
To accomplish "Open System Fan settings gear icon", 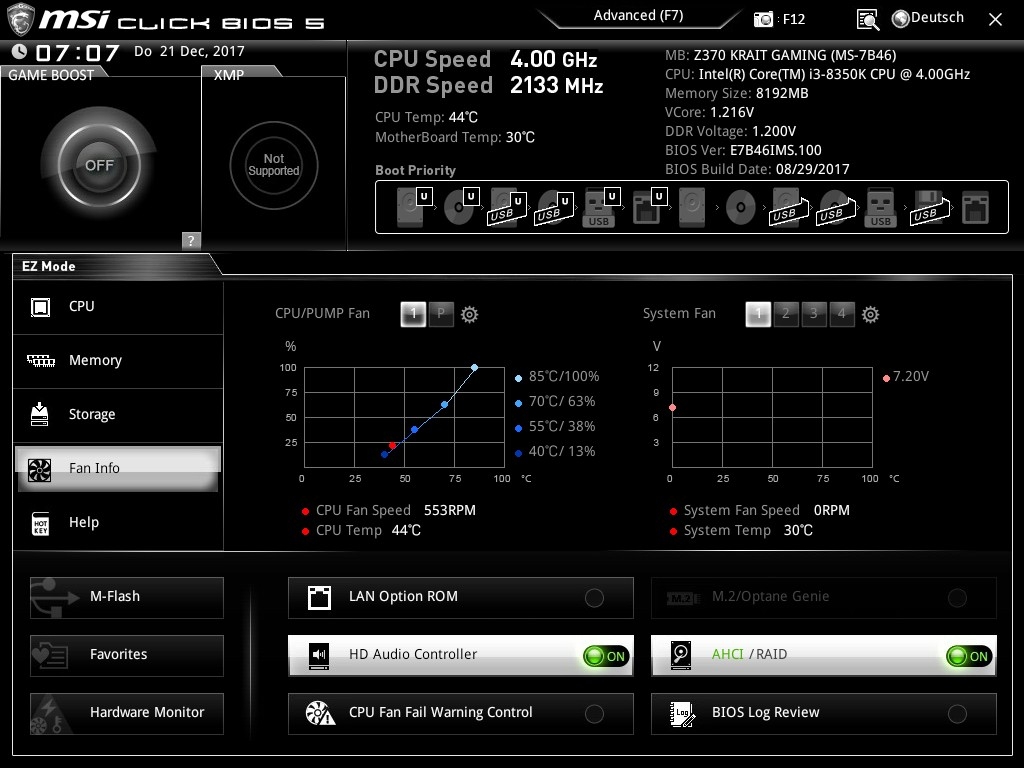I will point(870,314).
